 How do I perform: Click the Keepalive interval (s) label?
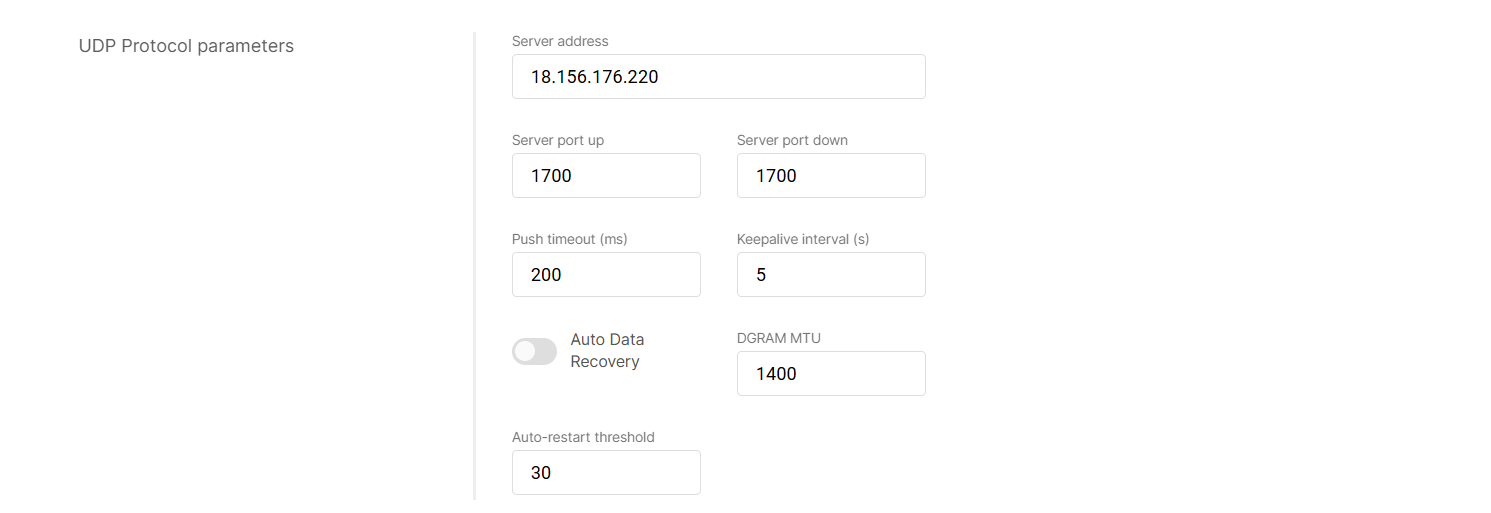point(803,239)
